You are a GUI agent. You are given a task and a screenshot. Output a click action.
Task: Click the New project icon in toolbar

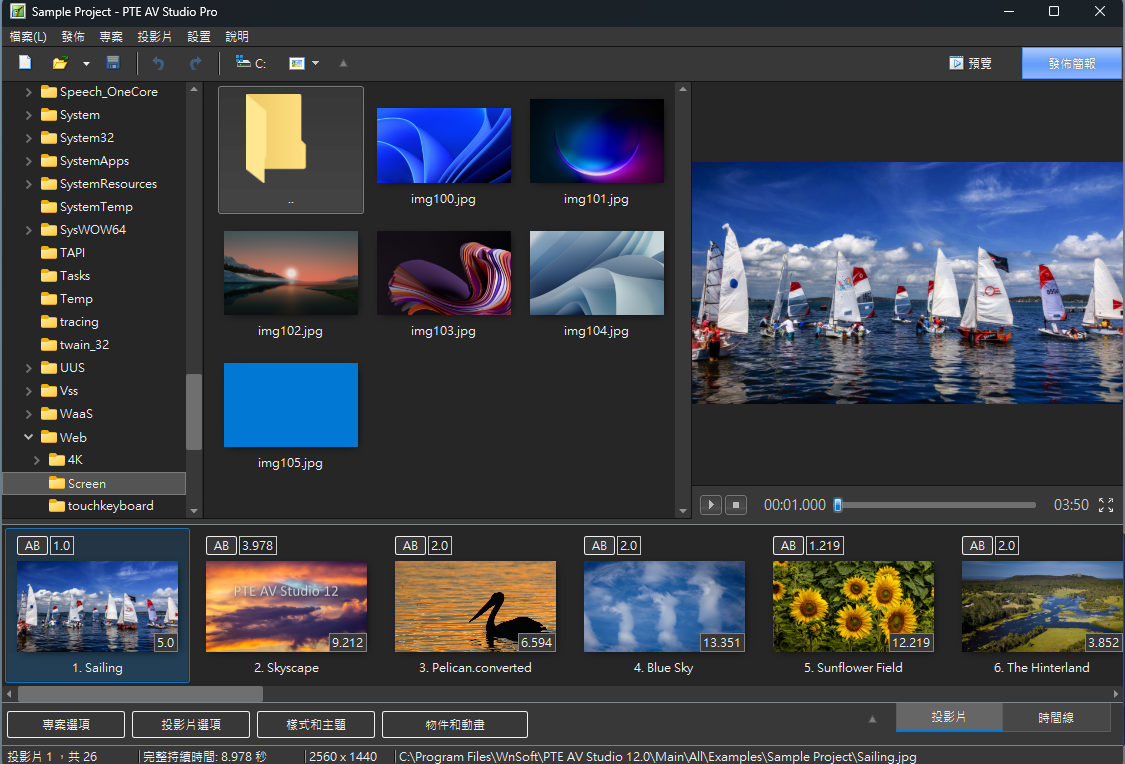tap(25, 63)
